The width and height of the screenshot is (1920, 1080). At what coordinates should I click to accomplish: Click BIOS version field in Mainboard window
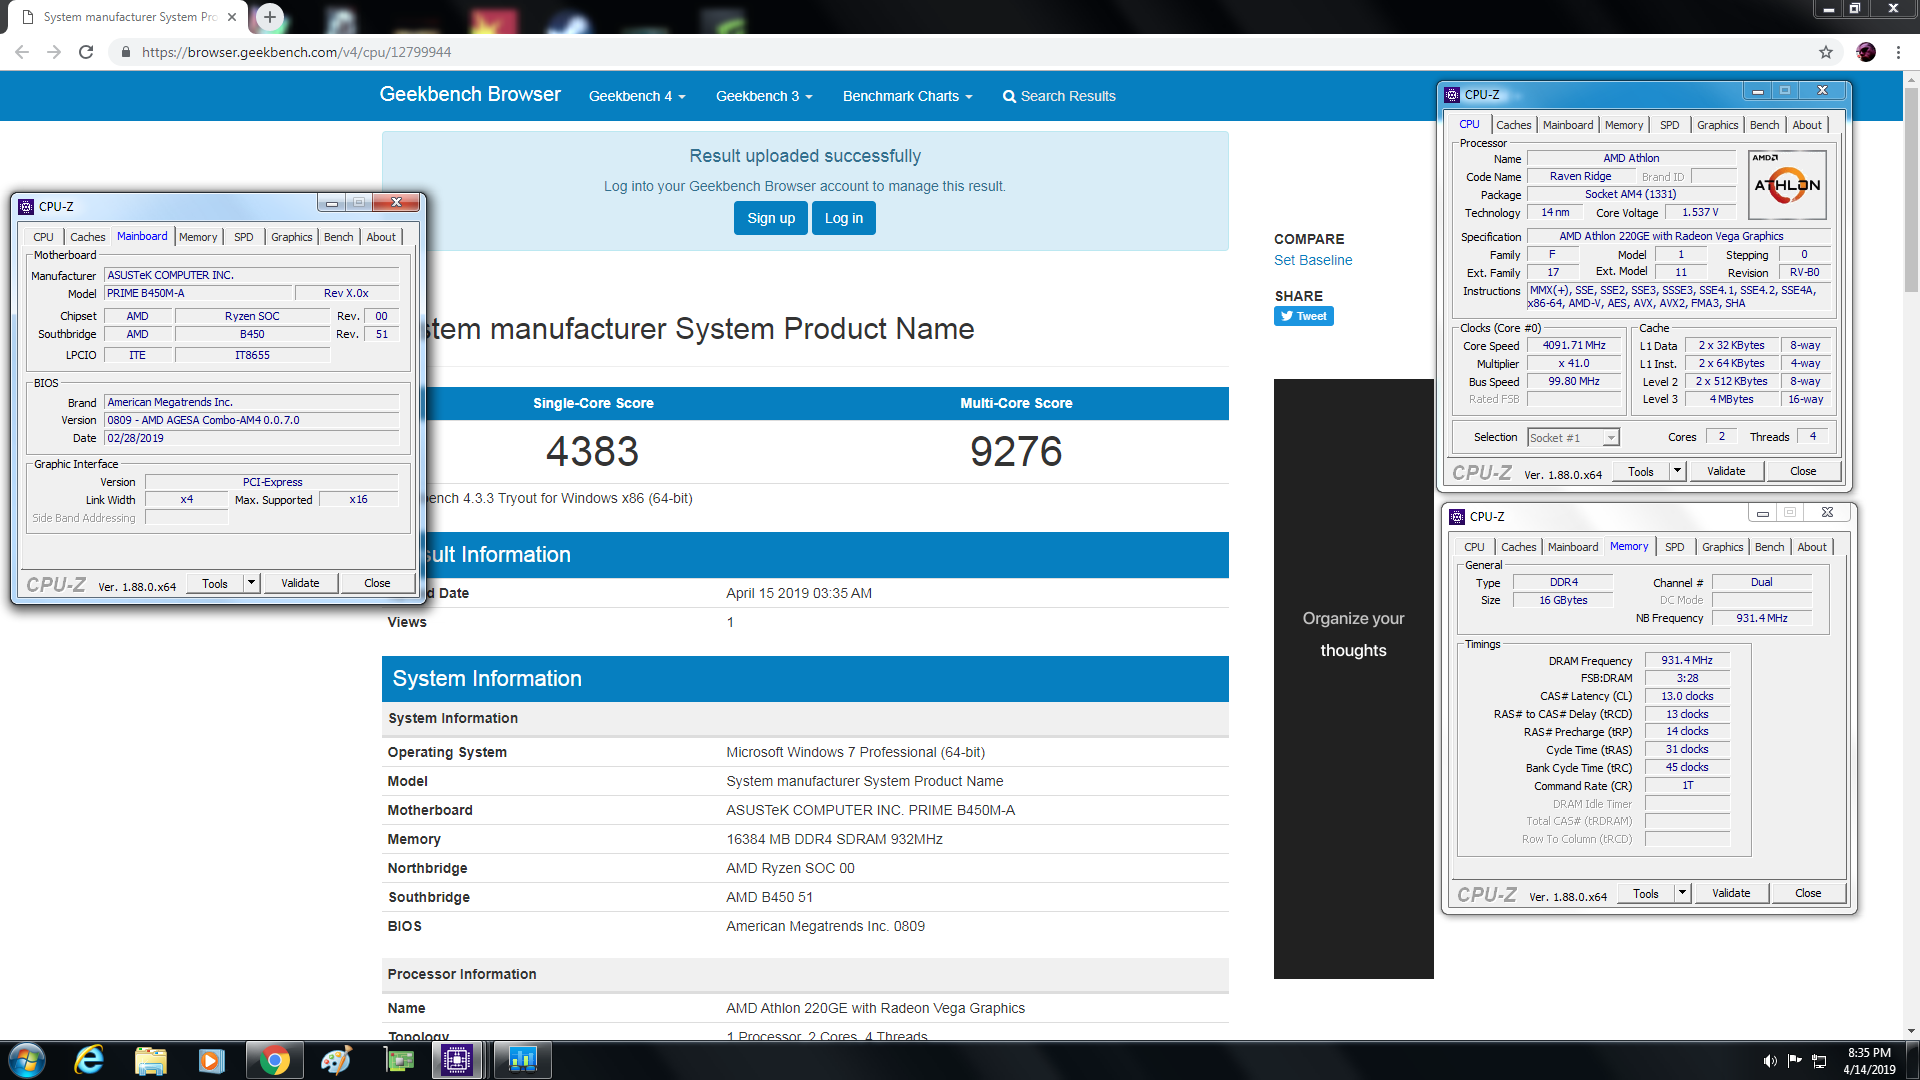[x=251, y=420]
